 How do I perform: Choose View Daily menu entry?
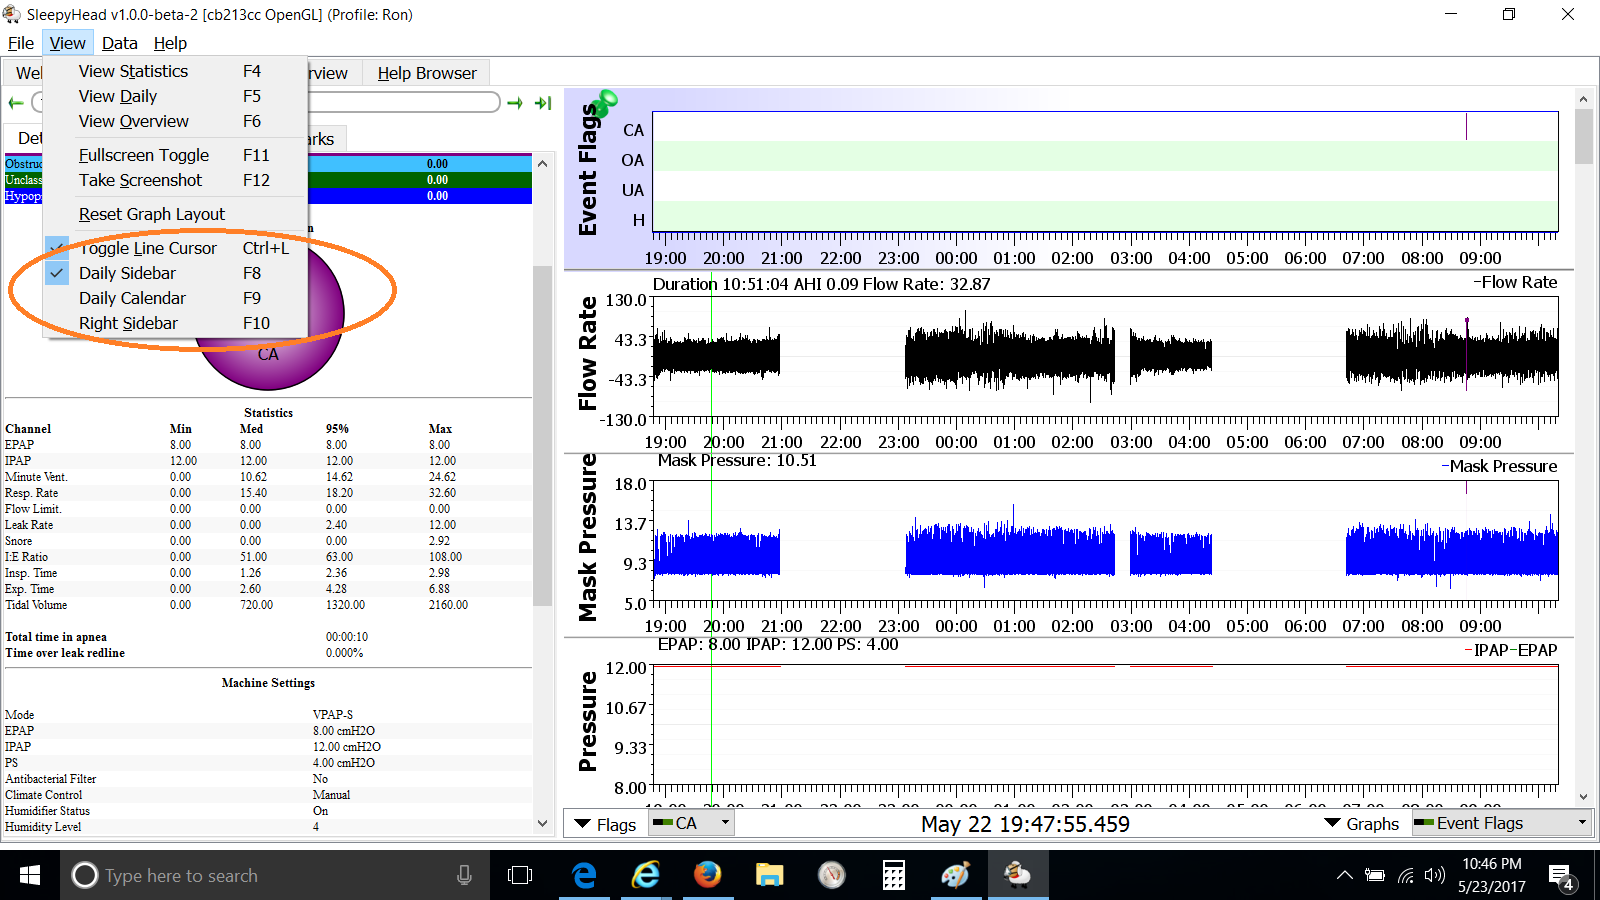tap(175, 96)
